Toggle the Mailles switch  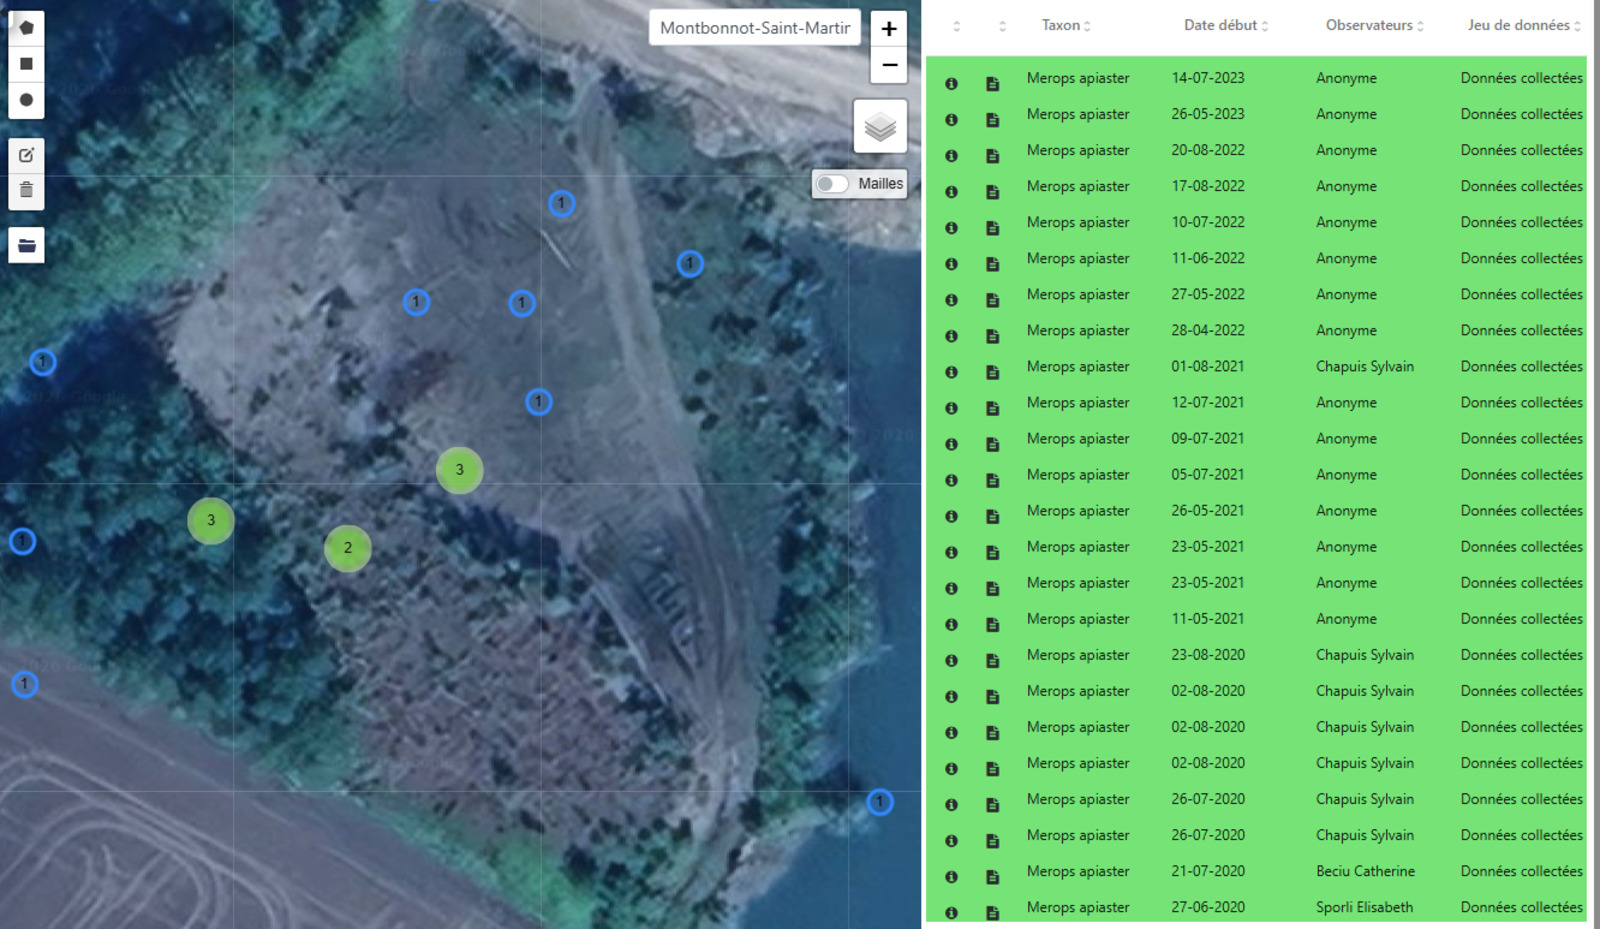(832, 184)
